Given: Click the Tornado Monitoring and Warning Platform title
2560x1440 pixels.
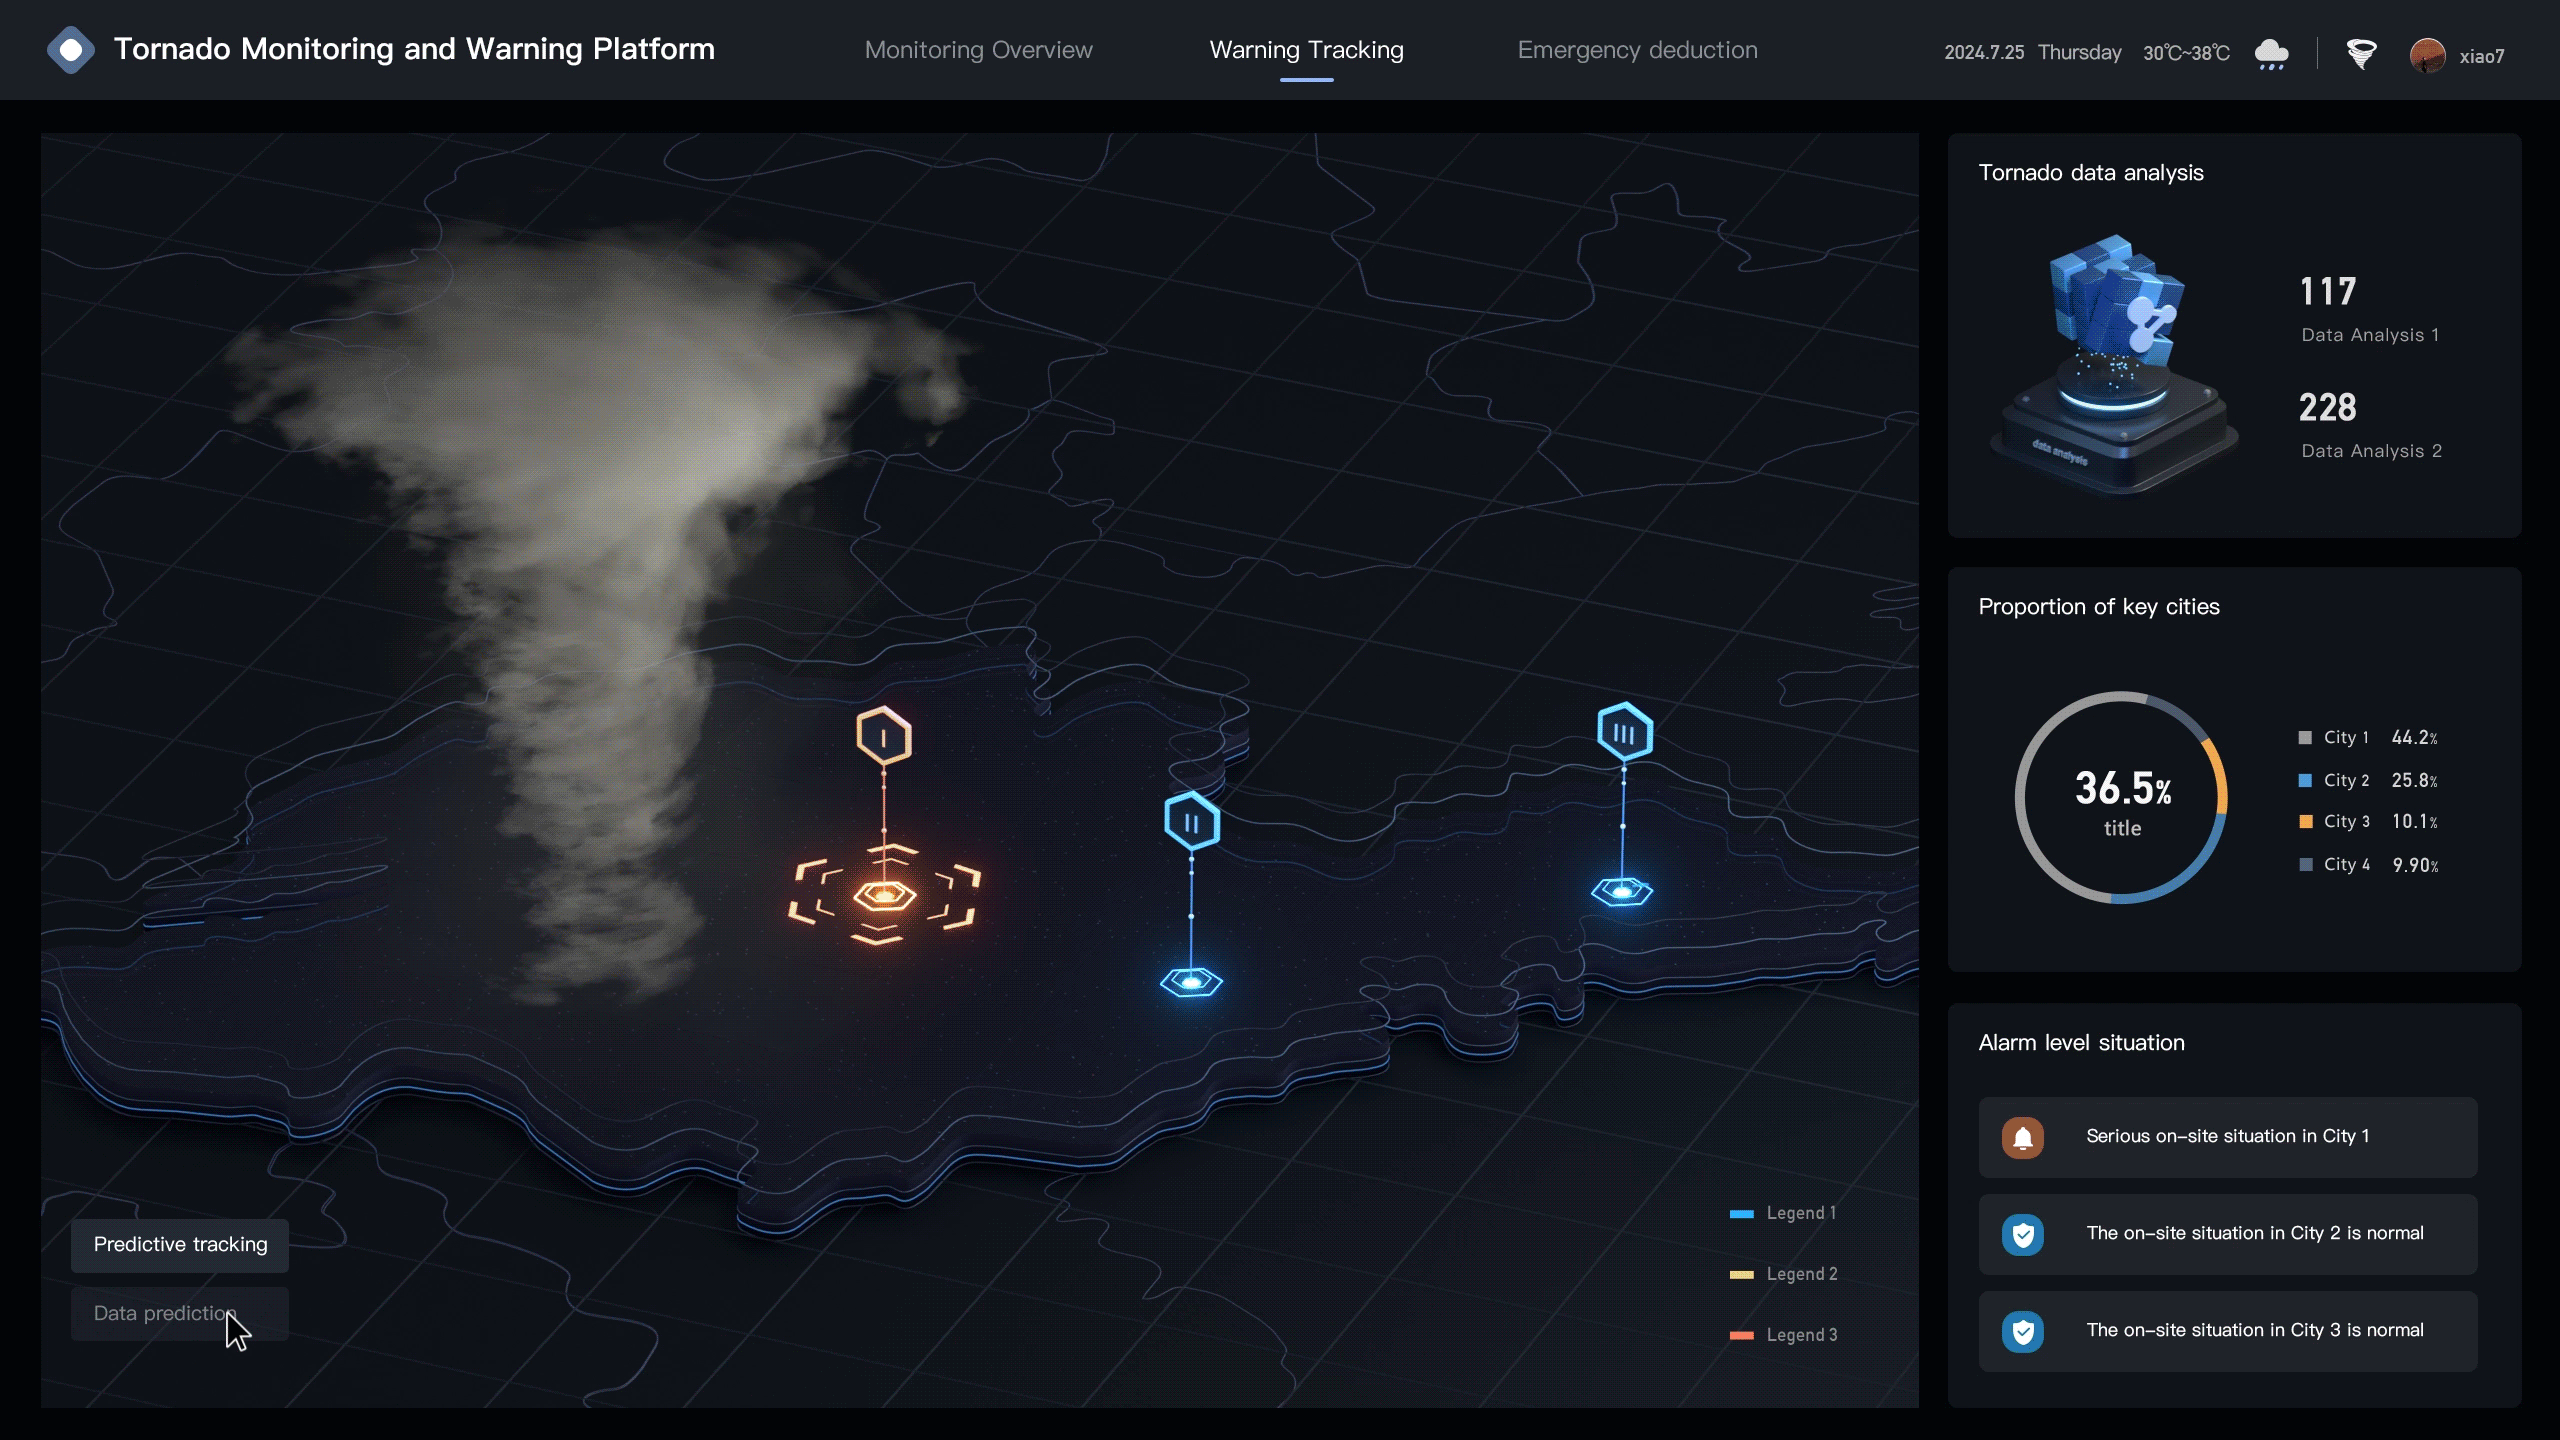Looking at the screenshot, I should click(x=414, y=49).
